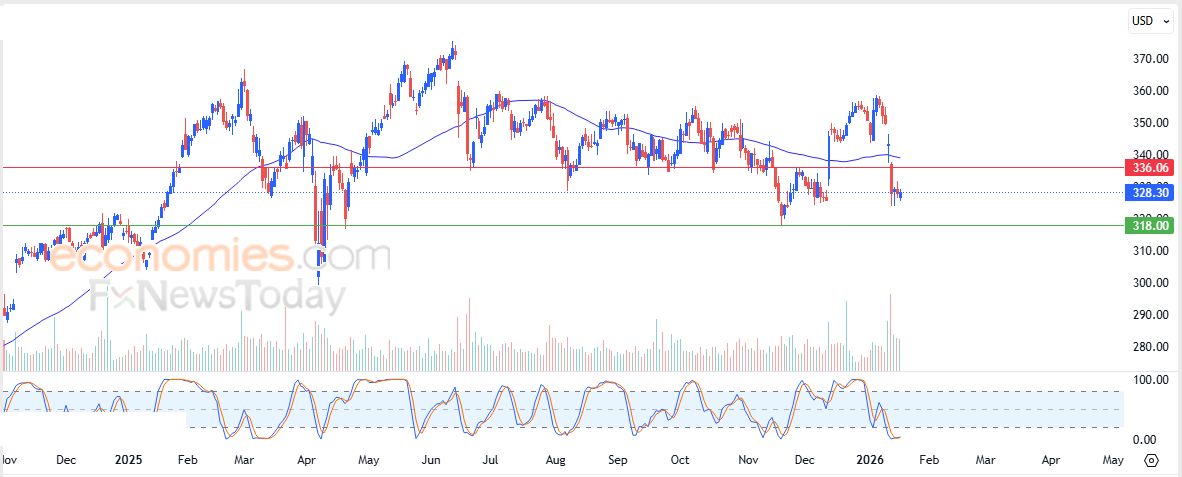Click the 0.00 oscillator scale label

1145,440
